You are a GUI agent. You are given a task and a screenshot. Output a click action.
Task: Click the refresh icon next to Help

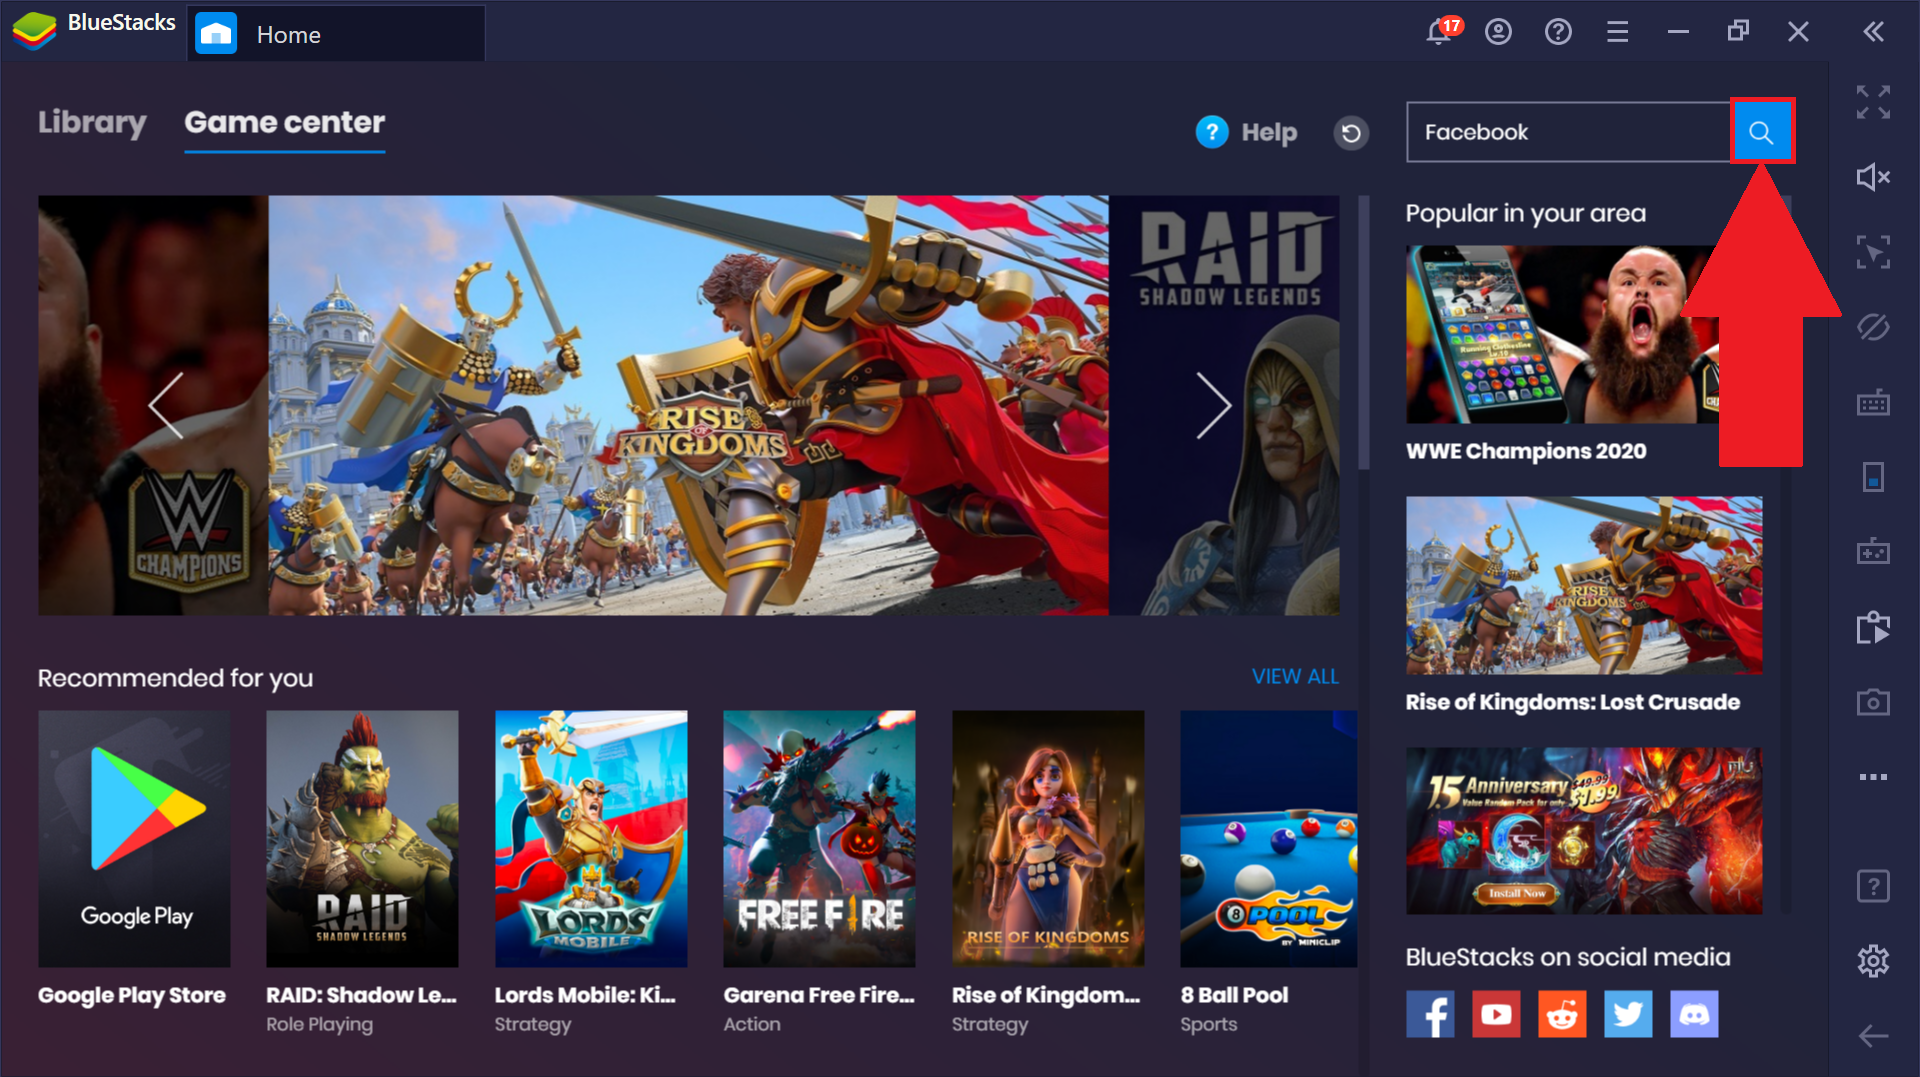[1351, 132]
